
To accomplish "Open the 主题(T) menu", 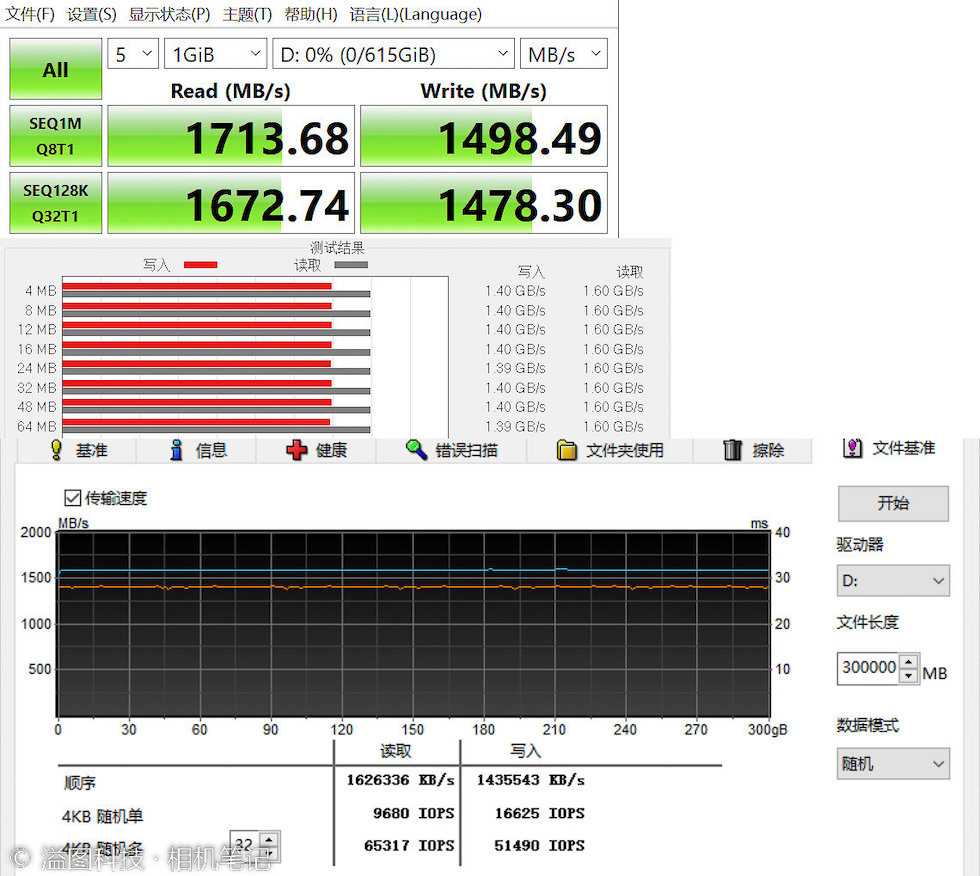I will [247, 14].
